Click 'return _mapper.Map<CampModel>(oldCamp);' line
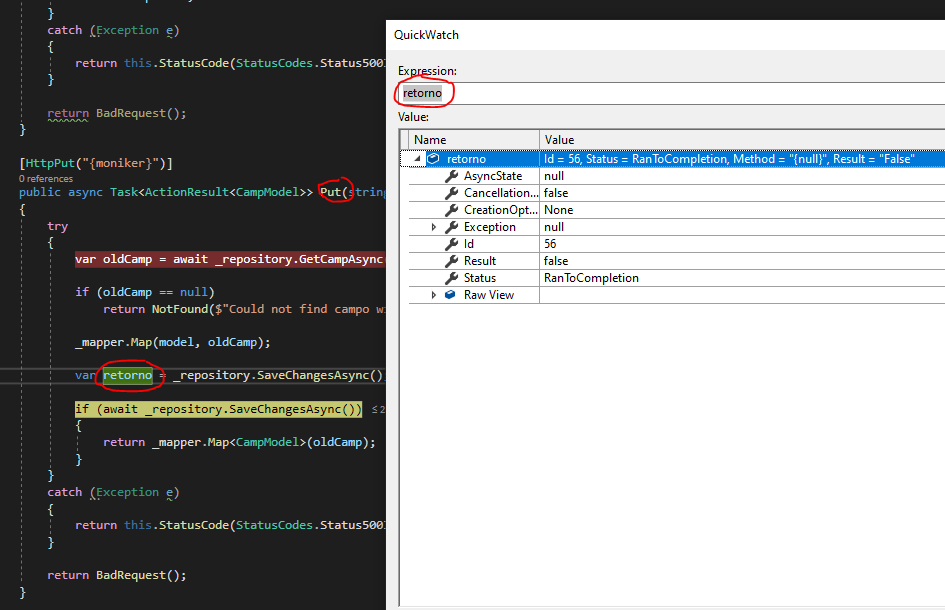This screenshot has width=945, height=610. pyautogui.click(x=239, y=442)
